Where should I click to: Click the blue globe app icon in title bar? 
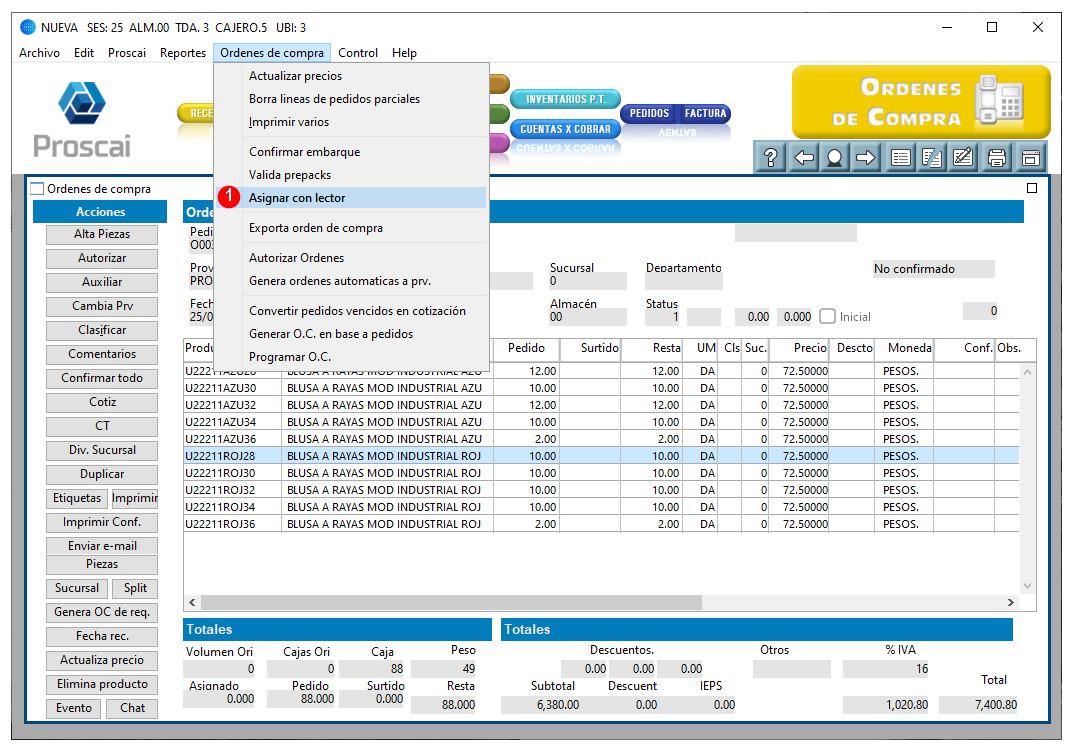28,27
